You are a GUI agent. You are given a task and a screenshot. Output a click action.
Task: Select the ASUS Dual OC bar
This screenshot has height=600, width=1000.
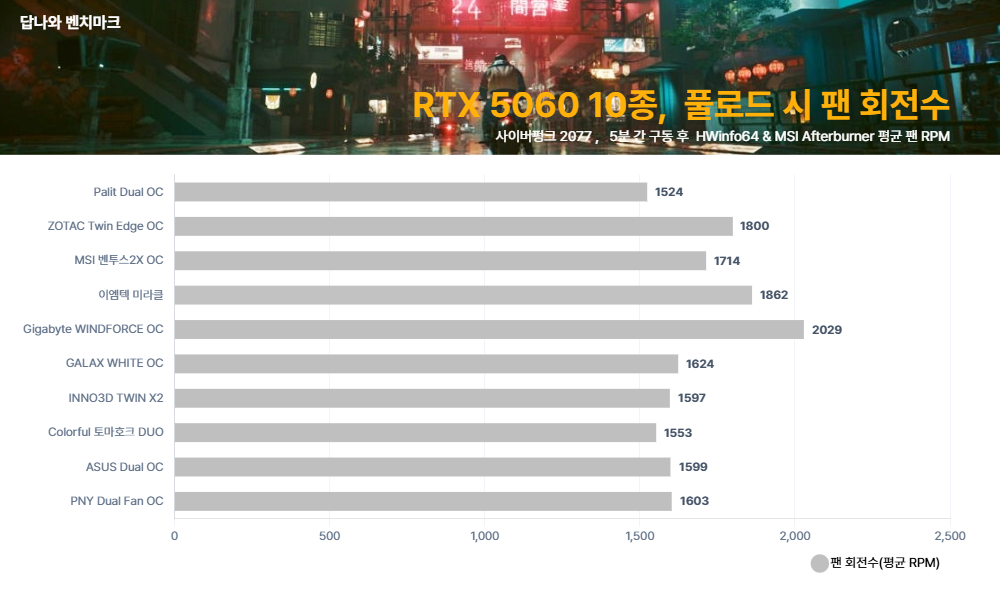[422, 467]
